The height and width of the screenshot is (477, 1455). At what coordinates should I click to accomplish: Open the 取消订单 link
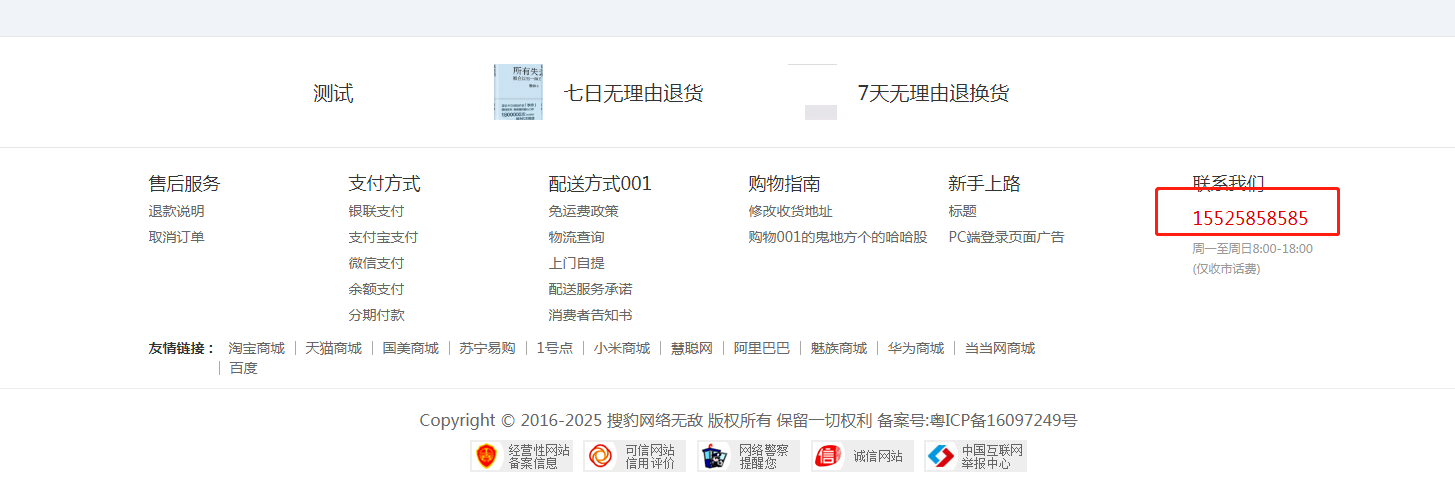177,237
